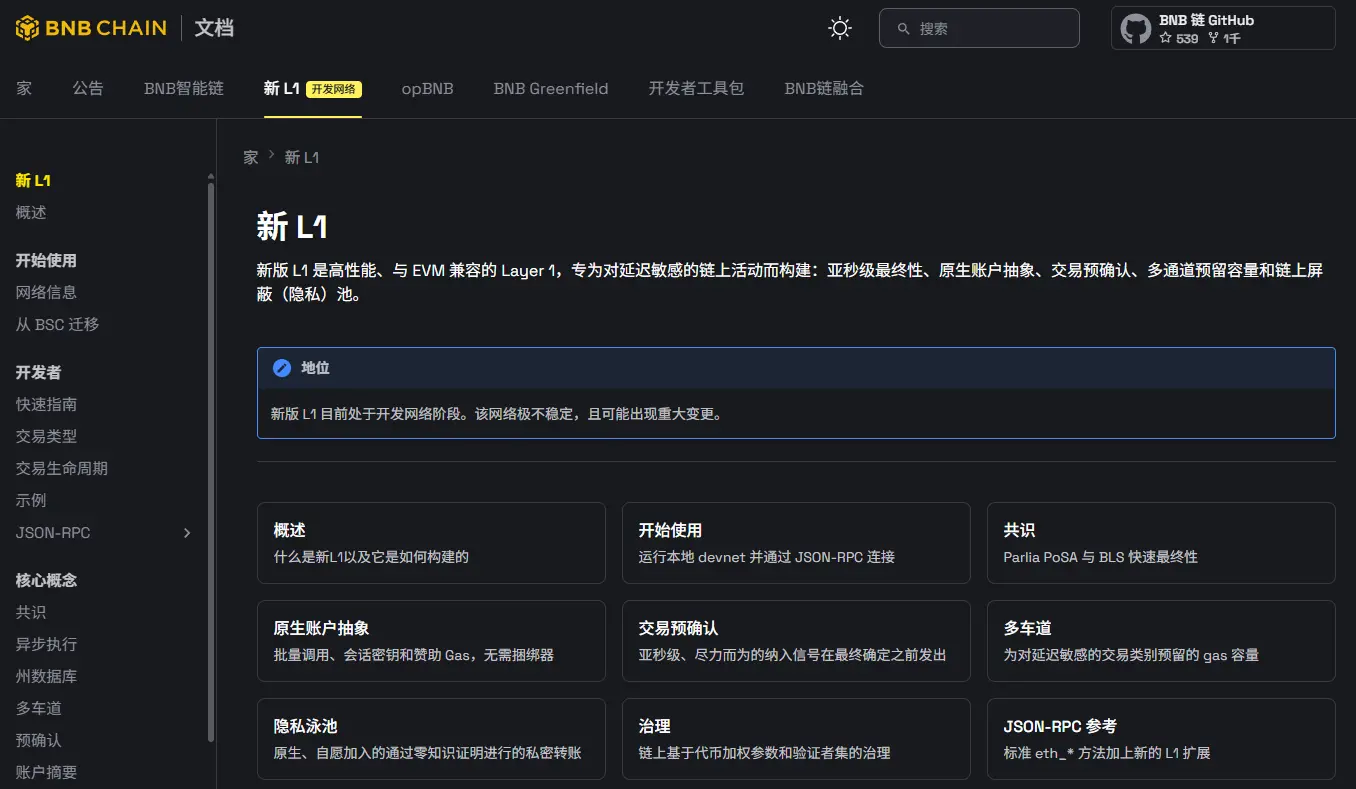Viewport: 1356px width, 789px height.
Task: Open 快速指南 sidebar link
Action: (x=46, y=404)
